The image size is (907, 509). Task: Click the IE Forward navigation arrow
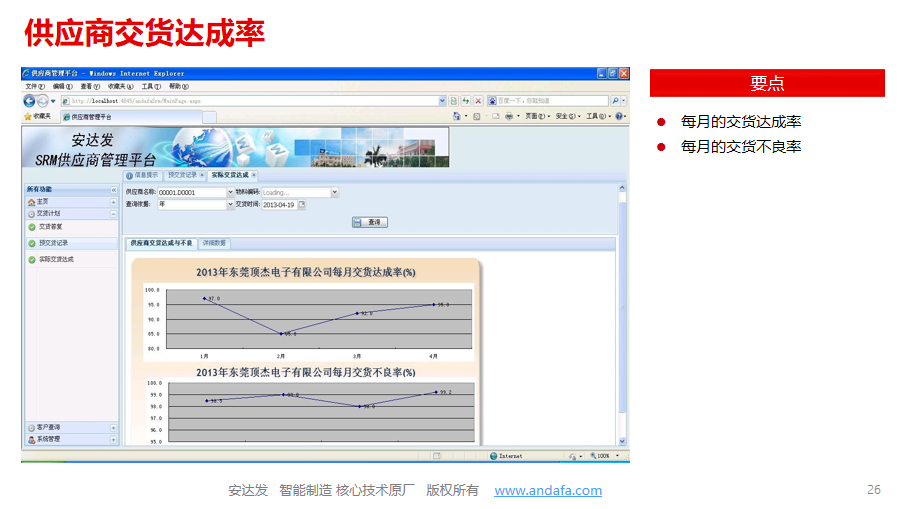(42, 101)
